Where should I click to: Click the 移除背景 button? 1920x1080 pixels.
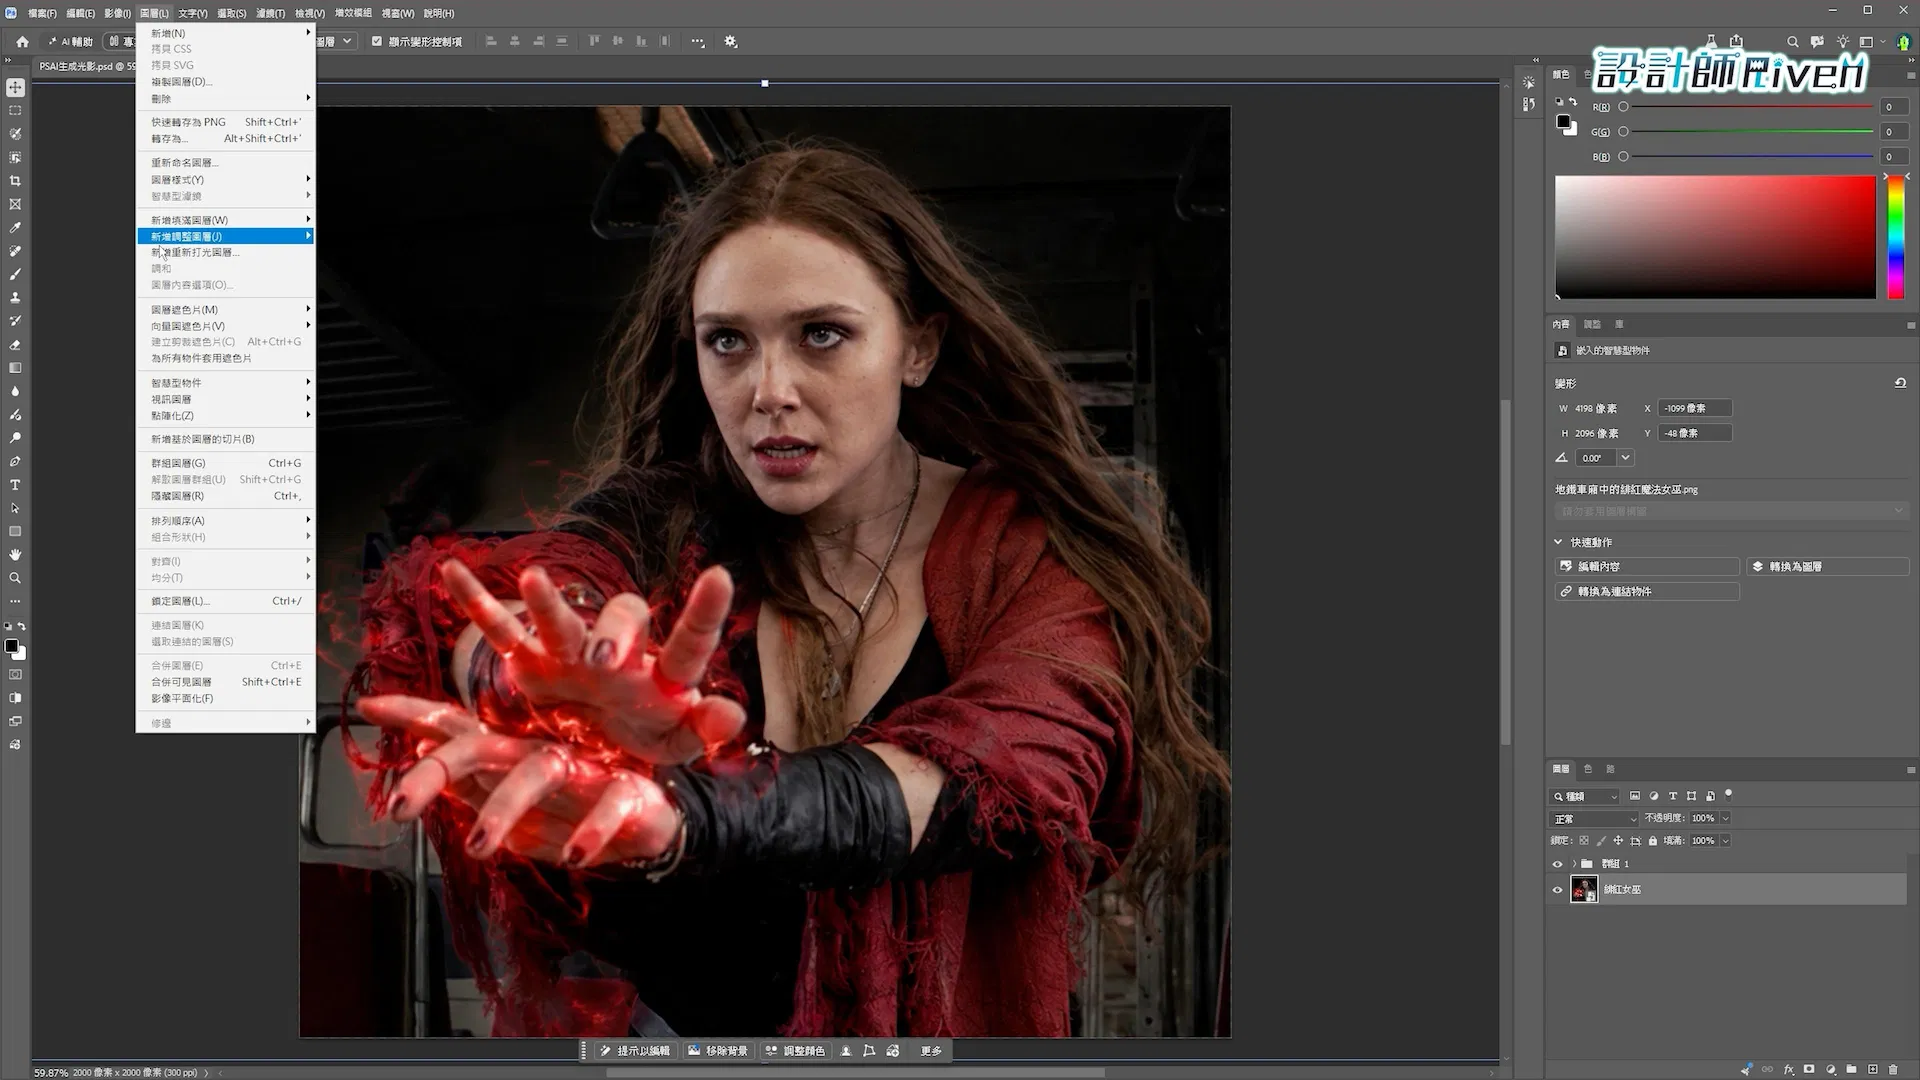point(719,1051)
